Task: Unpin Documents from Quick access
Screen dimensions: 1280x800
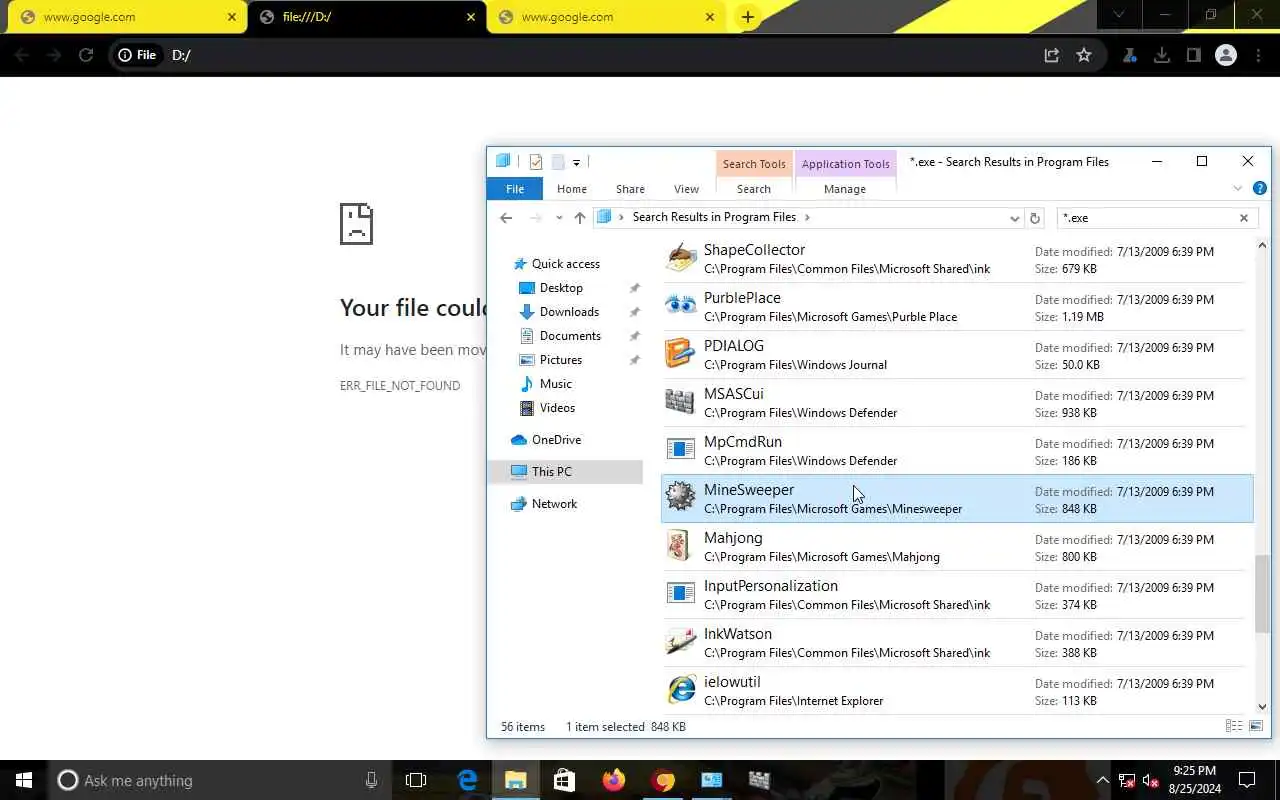Action: coord(634,336)
